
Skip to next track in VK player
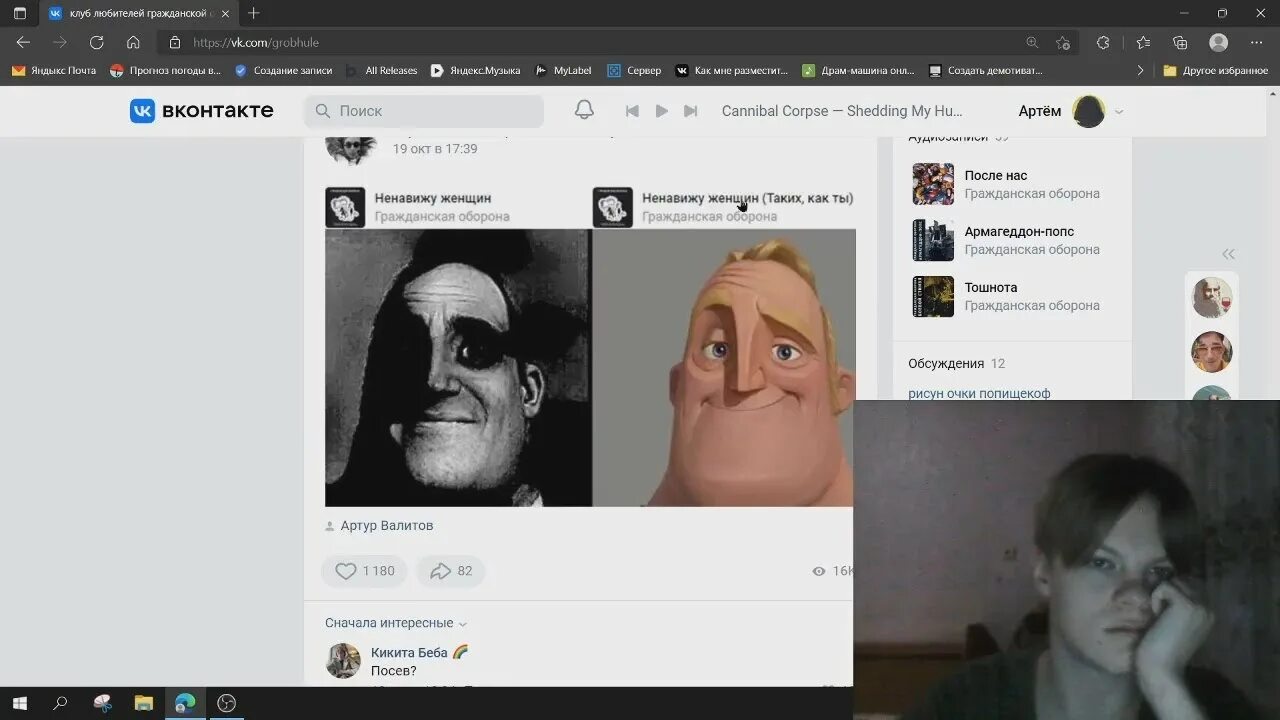point(690,111)
